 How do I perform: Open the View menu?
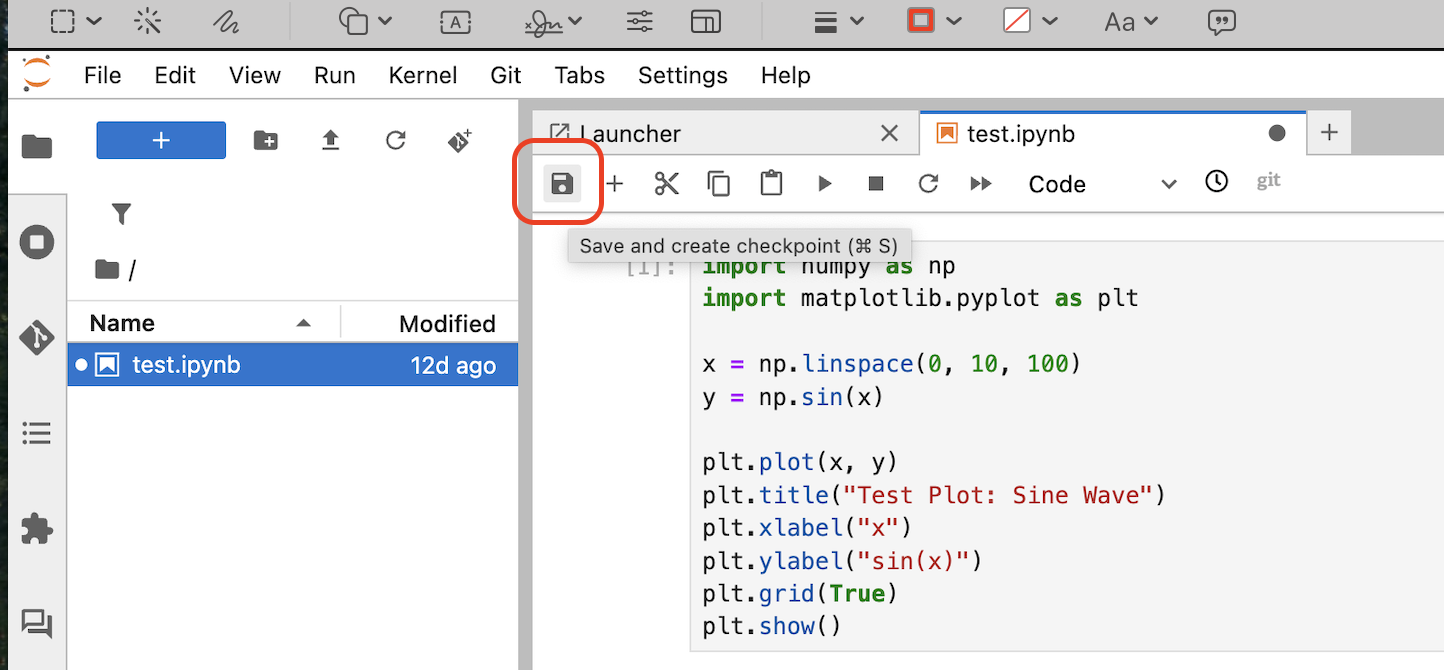255,75
